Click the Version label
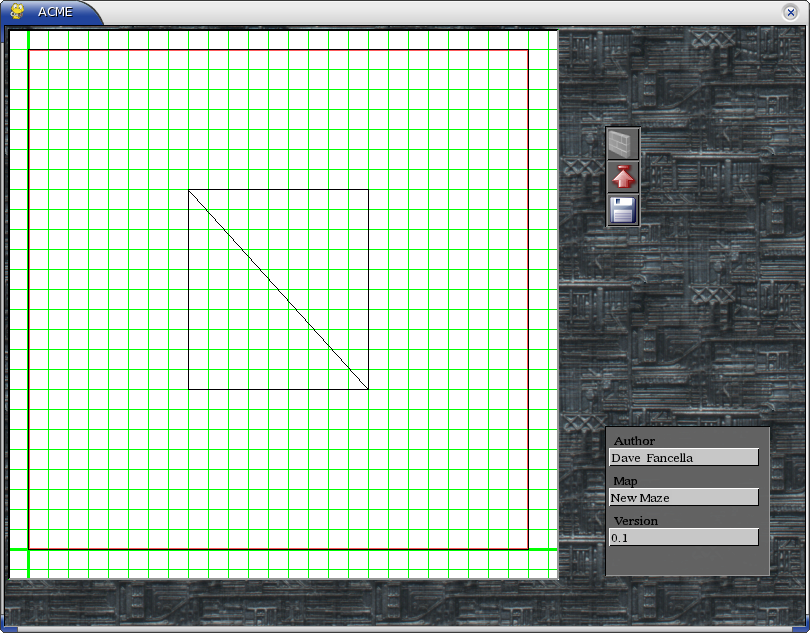Image resolution: width=810 pixels, height=633 pixels. click(635, 521)
